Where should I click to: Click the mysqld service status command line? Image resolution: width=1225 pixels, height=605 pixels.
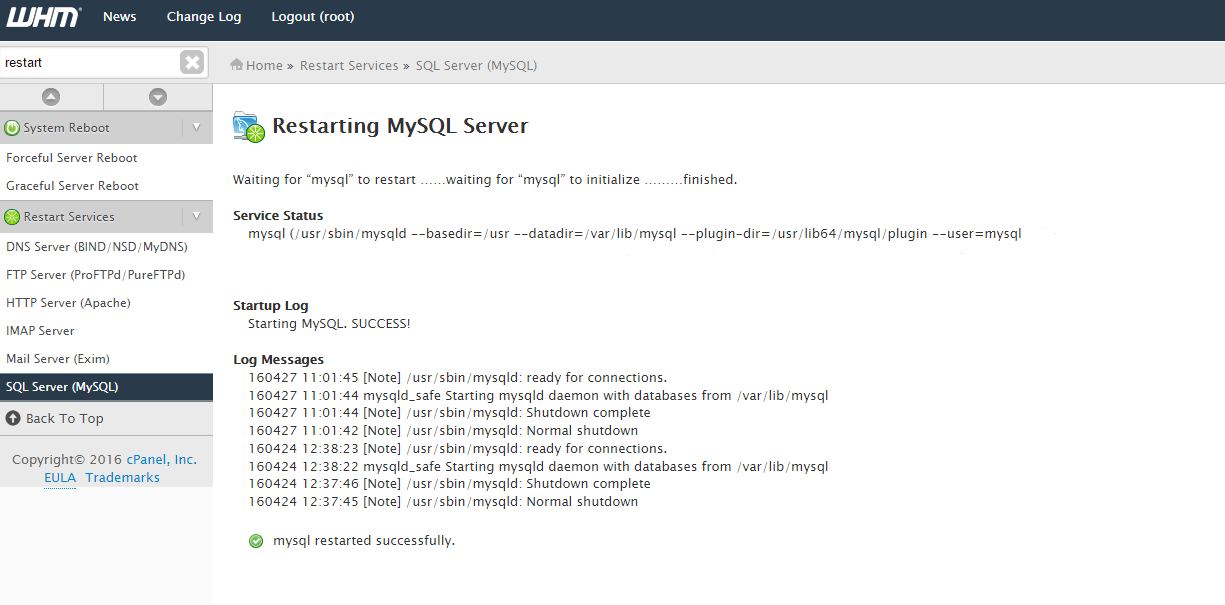(x=636, y=234)
